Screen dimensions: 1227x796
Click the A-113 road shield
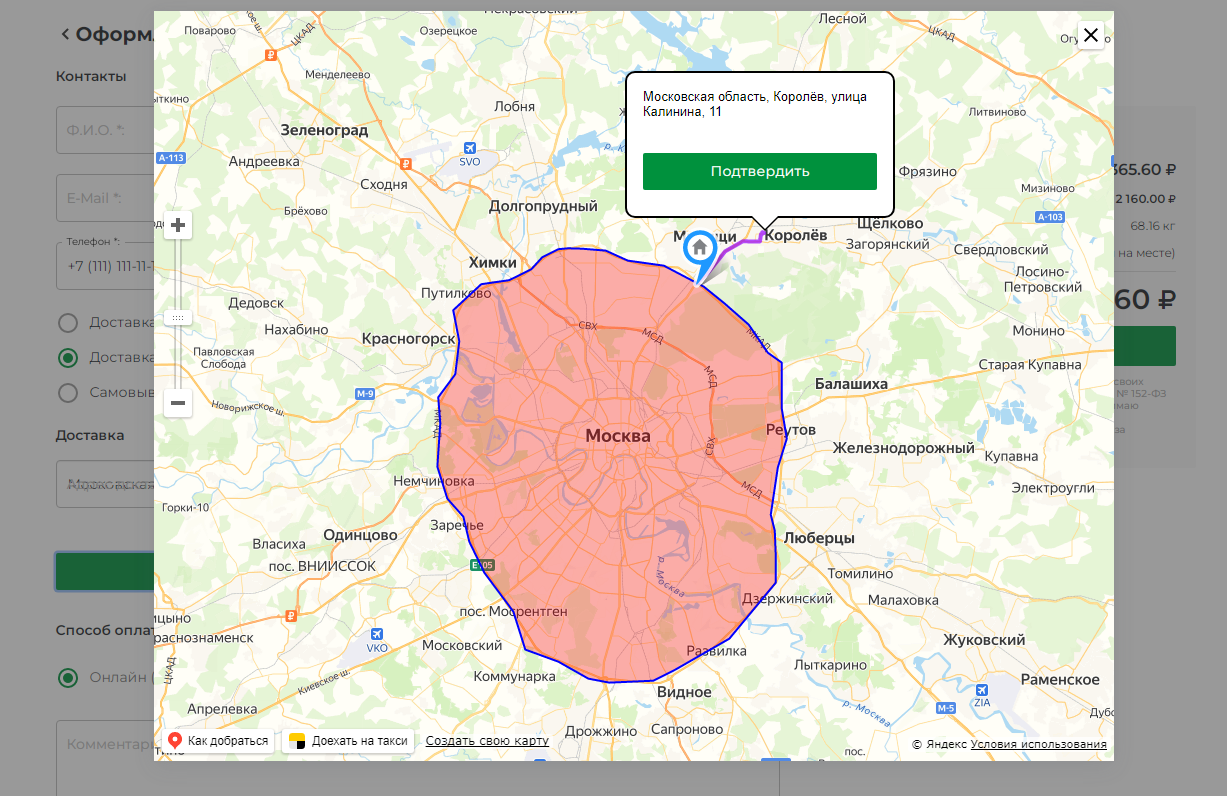[x=171, y=158]
